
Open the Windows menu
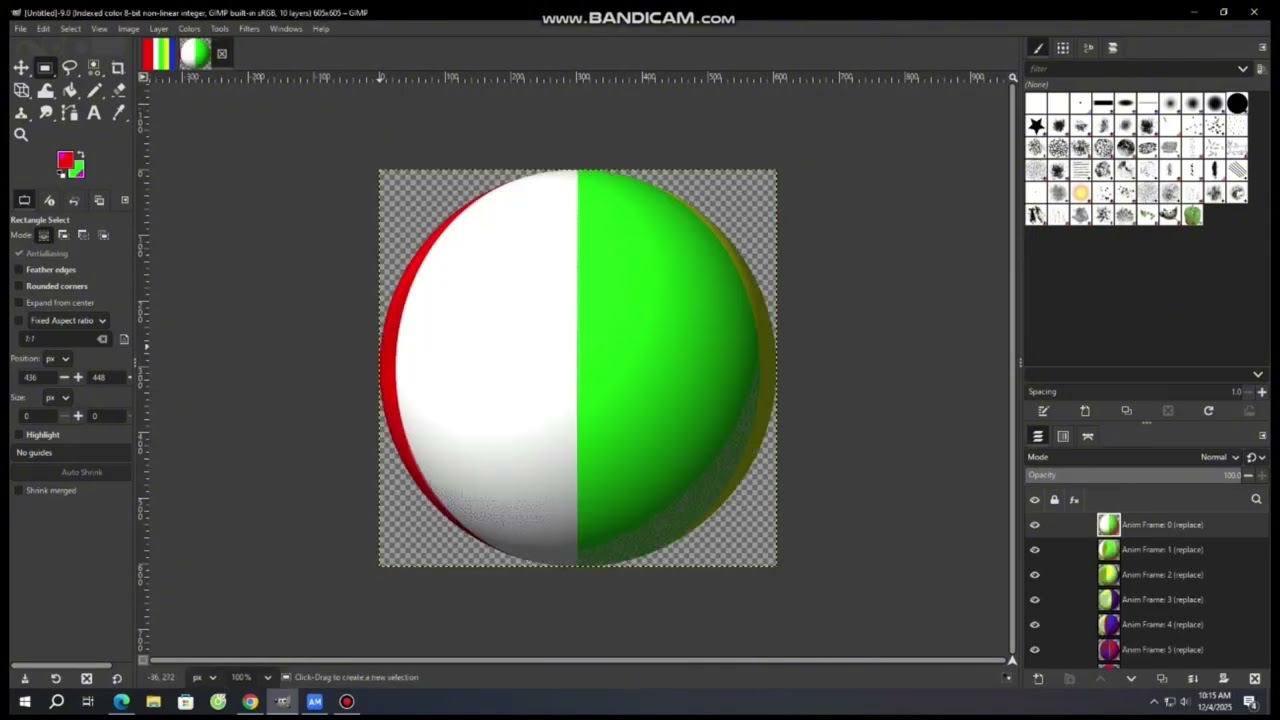click(x=286, y=29)
